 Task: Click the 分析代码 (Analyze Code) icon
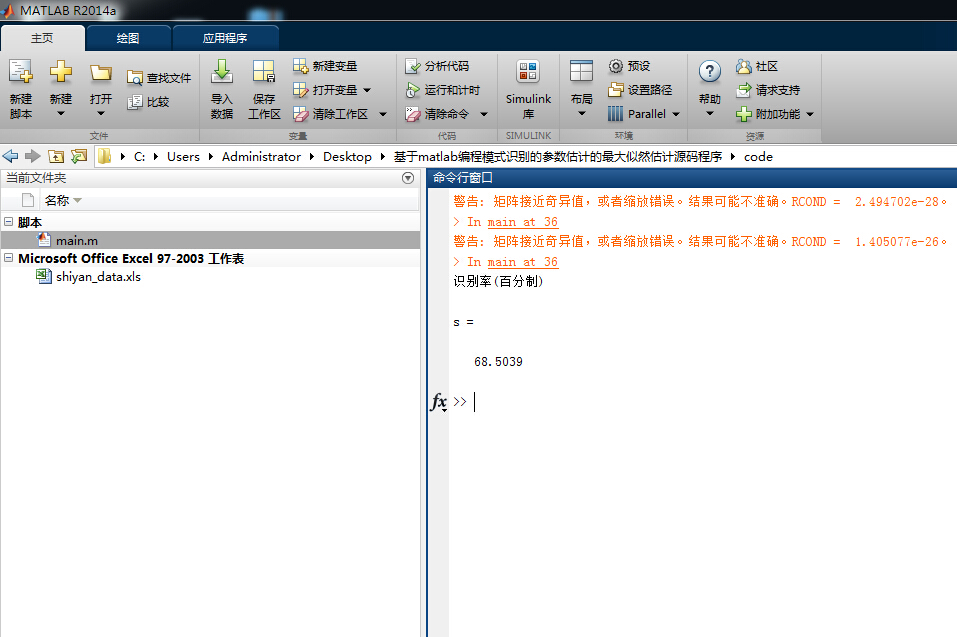coord(413,66)
